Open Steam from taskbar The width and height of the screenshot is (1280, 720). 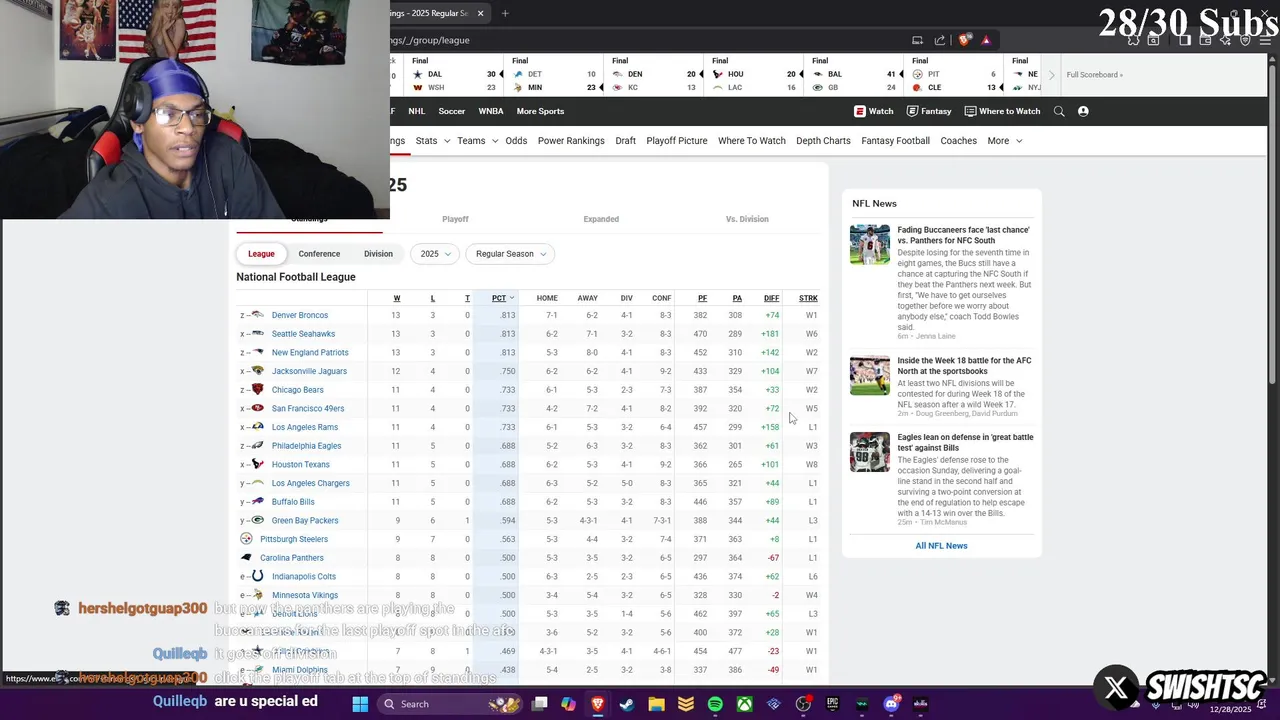pyautogui.click(x=627, y=704)
